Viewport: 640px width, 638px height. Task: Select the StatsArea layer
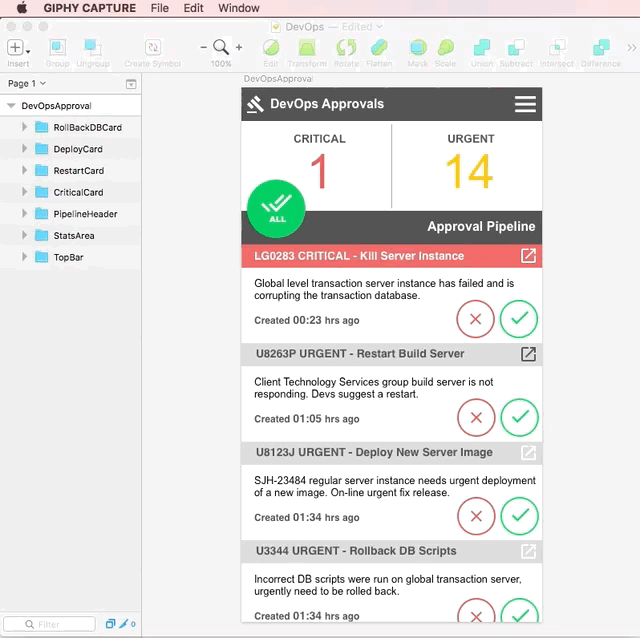(71, 236)
